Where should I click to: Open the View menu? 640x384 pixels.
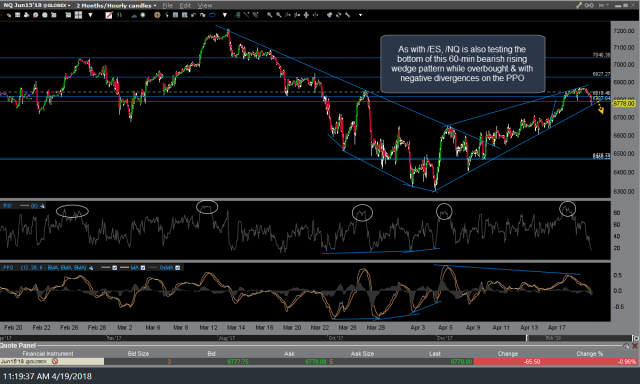(x=205, y=5)
